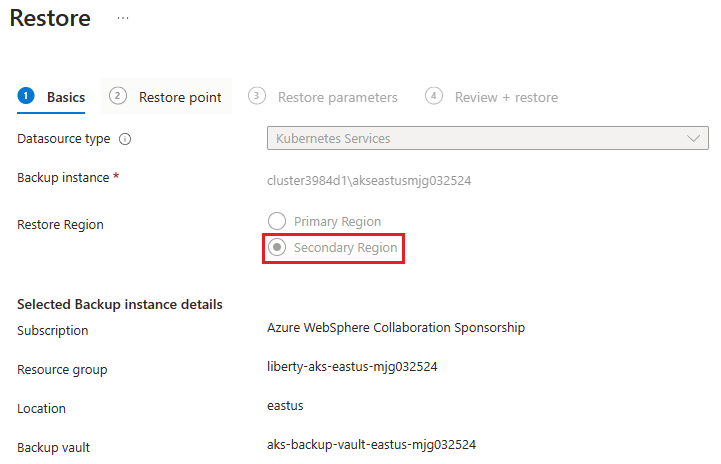Image resolution: width=721 pixels, height=464 pixels.
Task: Click the Backup instance label
Action: click(x=63, y=178)
